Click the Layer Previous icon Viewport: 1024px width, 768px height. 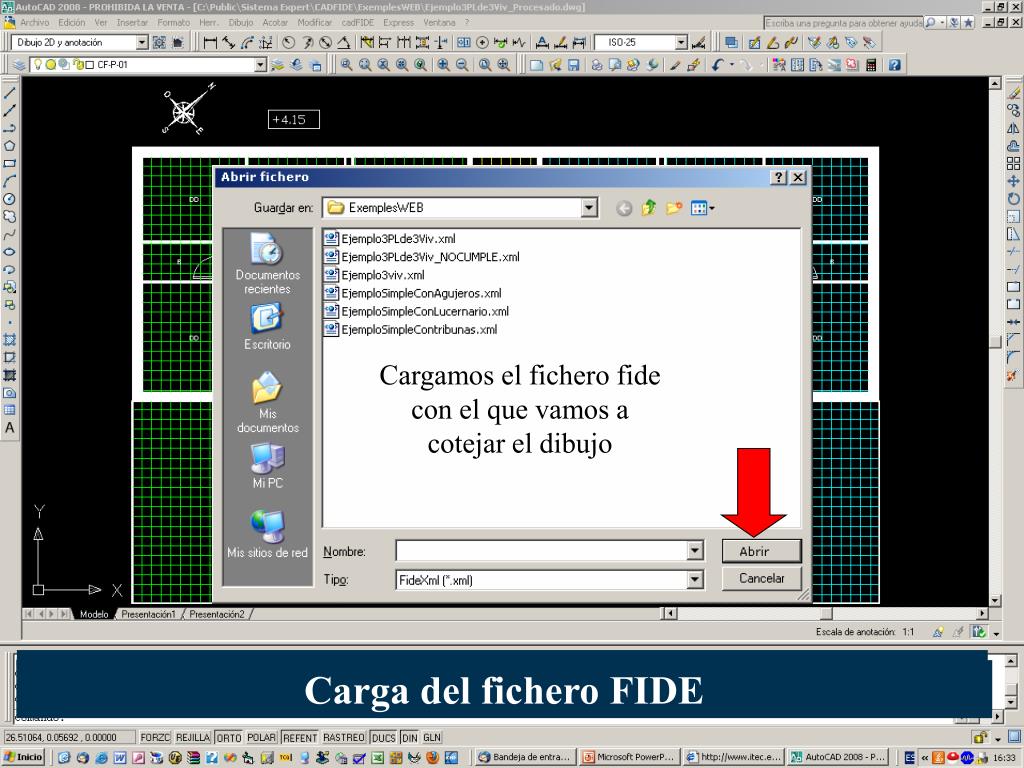296,65
